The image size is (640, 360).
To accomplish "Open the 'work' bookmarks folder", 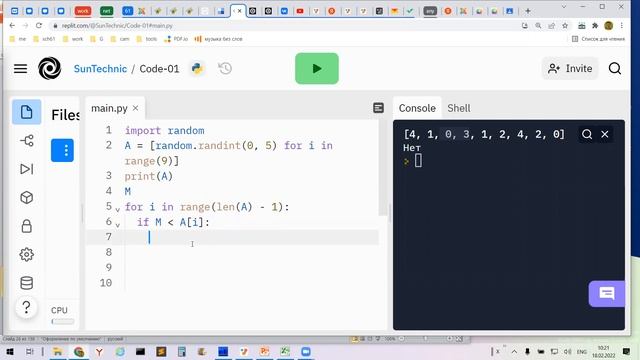I will point(73,39).
